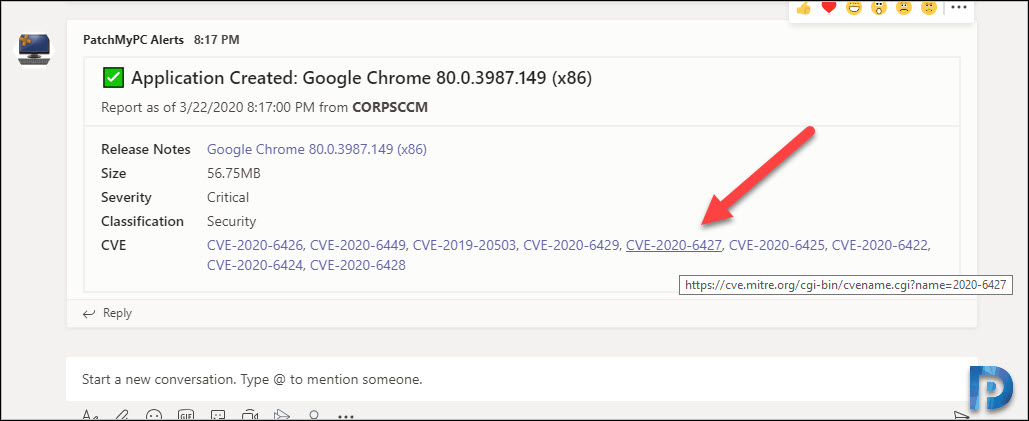Reply to the PatchMyPC Alerts message
1029x421 pixels.
click(x=108, y=313)
